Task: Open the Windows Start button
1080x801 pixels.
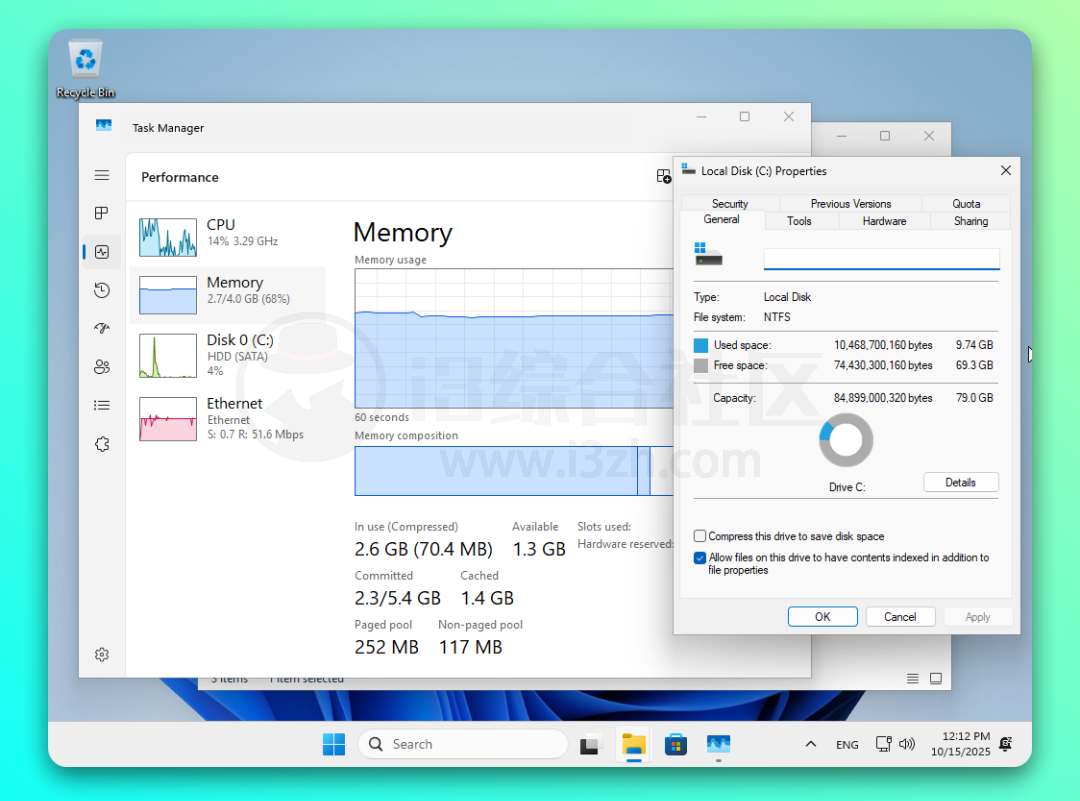Action: (334, 744)
